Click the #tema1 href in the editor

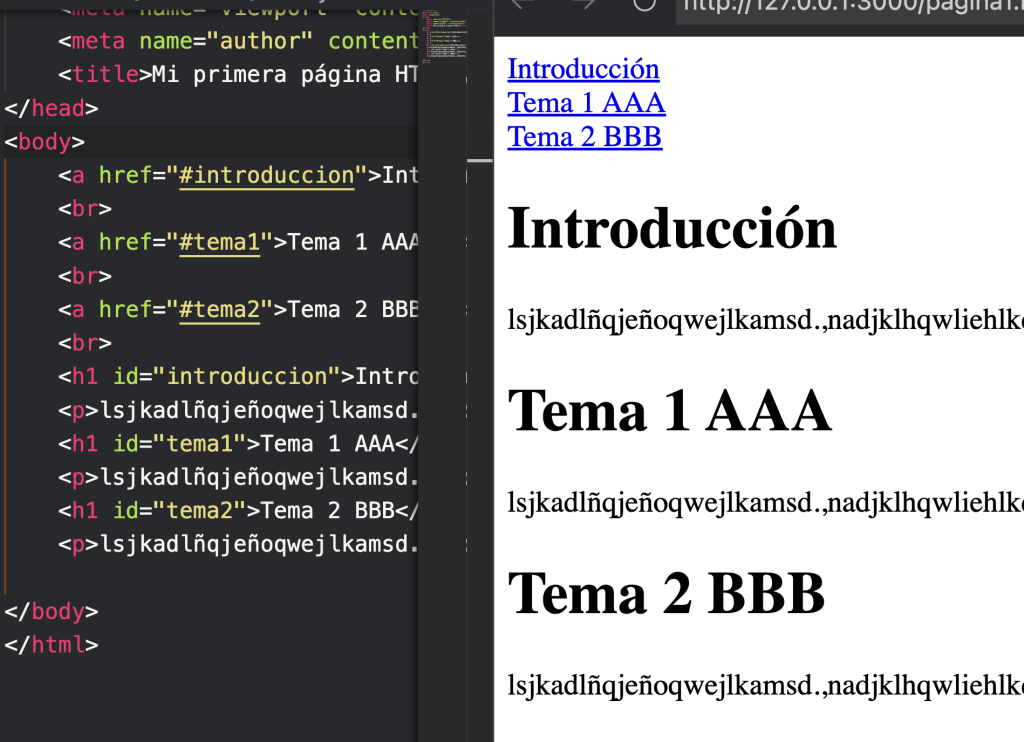point(219,242)
